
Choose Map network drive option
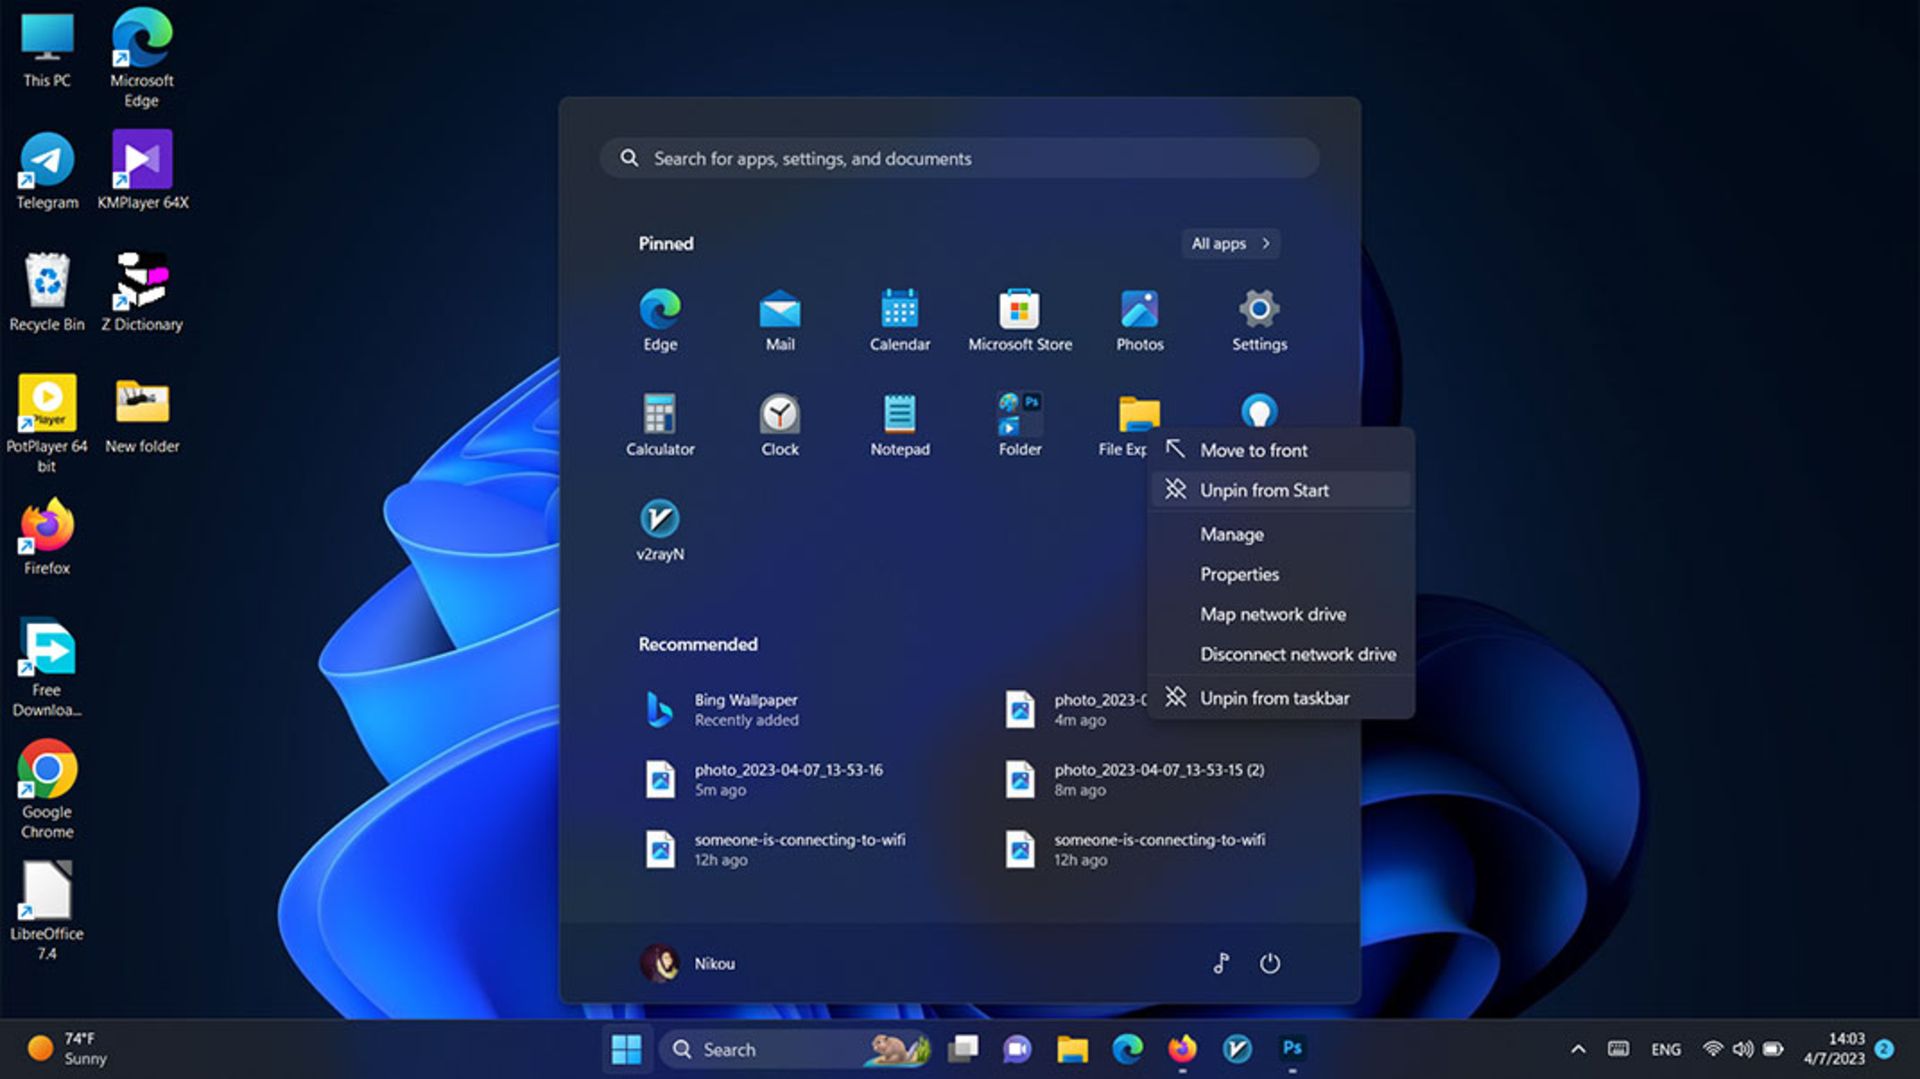point(1272,614)
